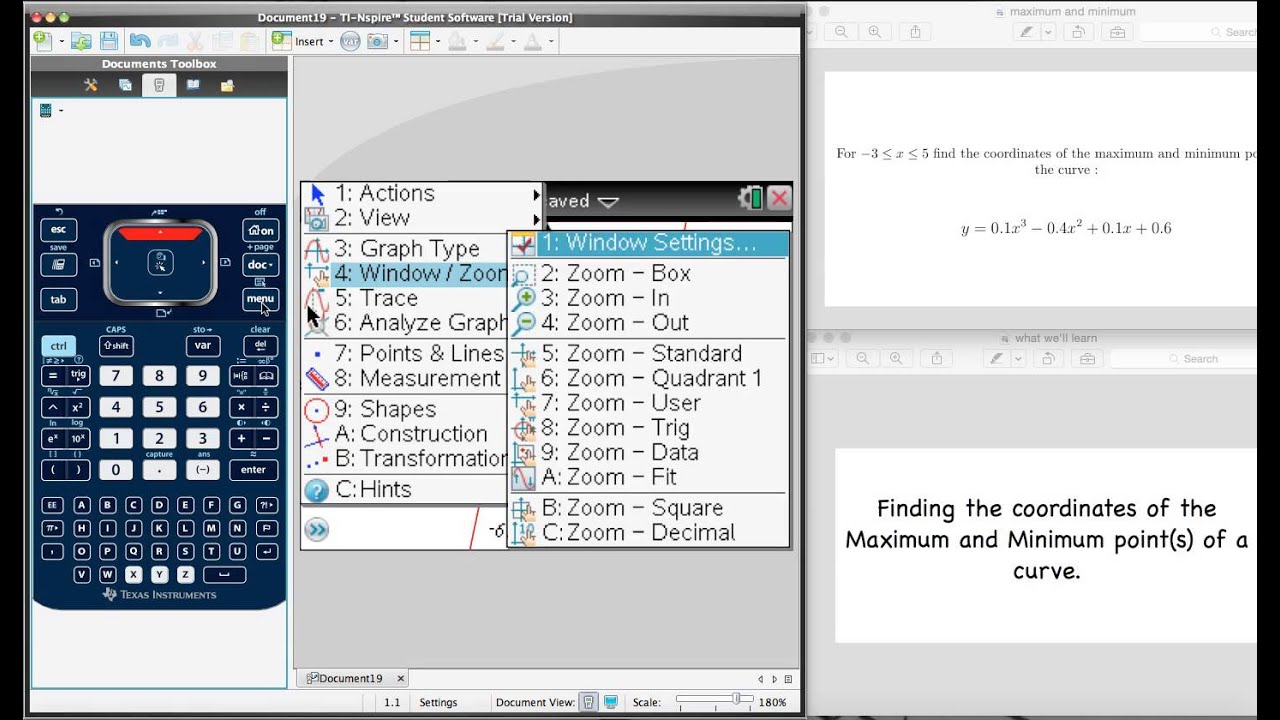Click the var key on calculator

click(x=203, y=346)
